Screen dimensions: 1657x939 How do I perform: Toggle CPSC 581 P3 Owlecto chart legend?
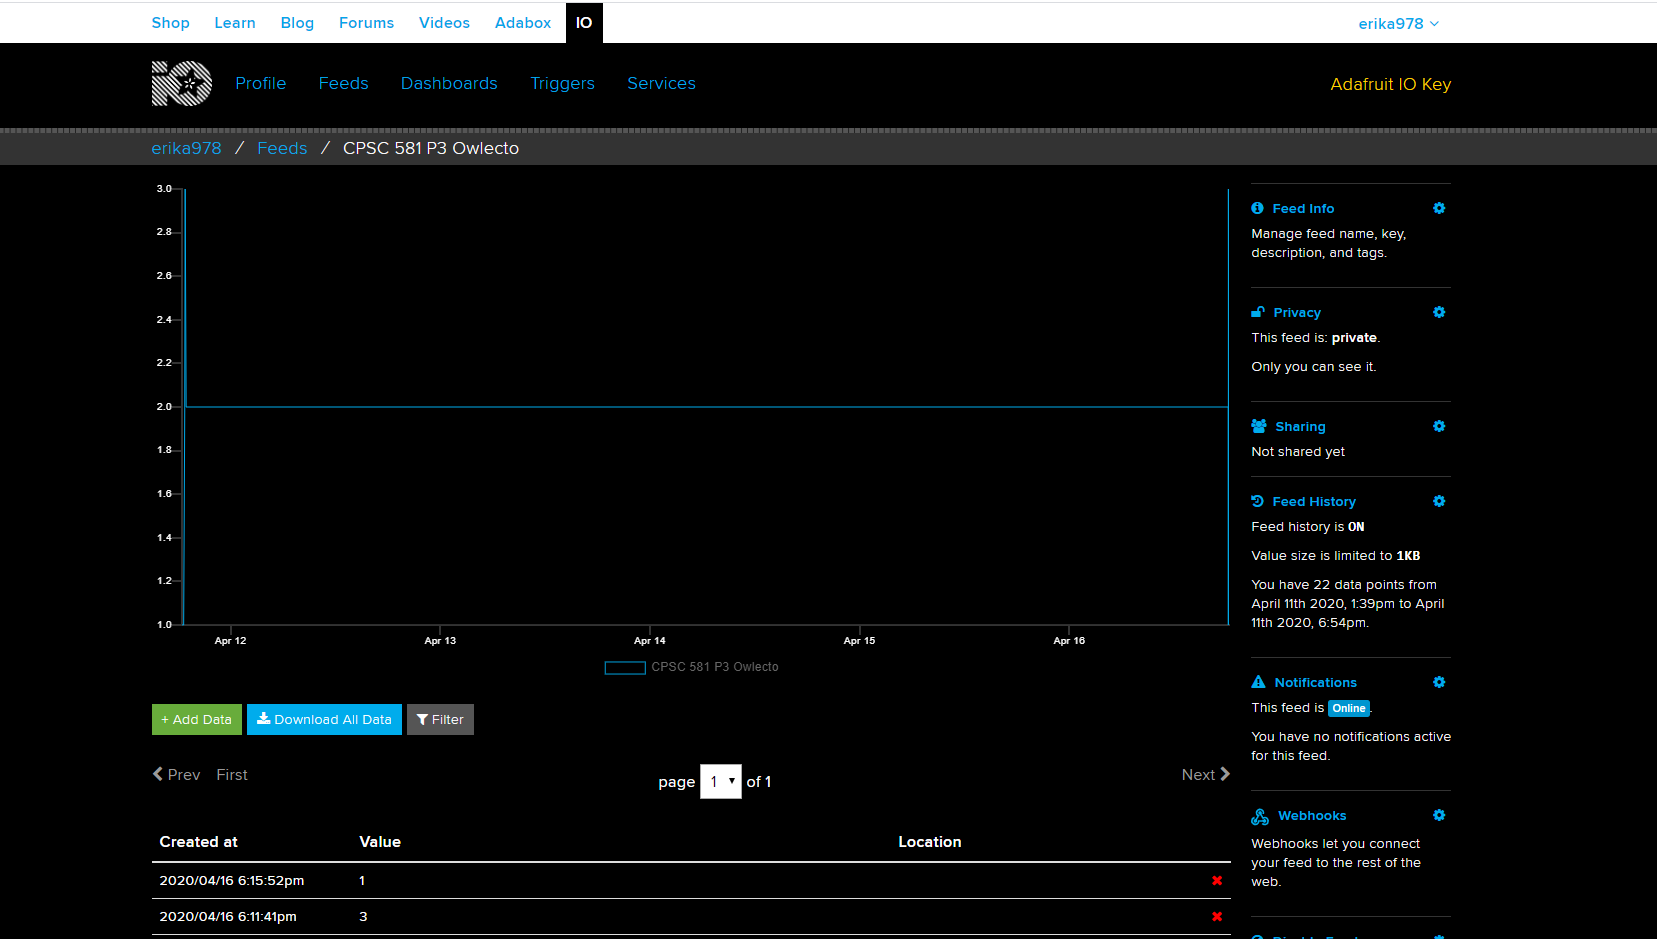[691, 667]
